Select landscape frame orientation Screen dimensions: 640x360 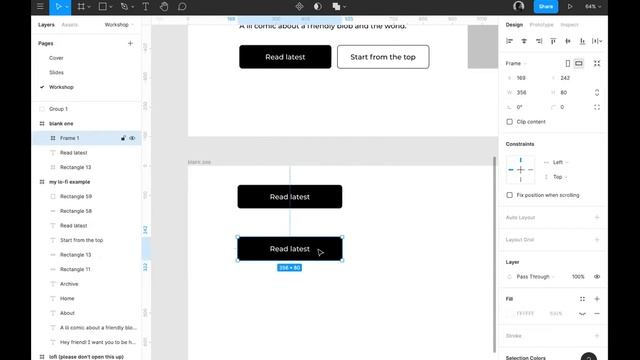[x=579, y=63]
